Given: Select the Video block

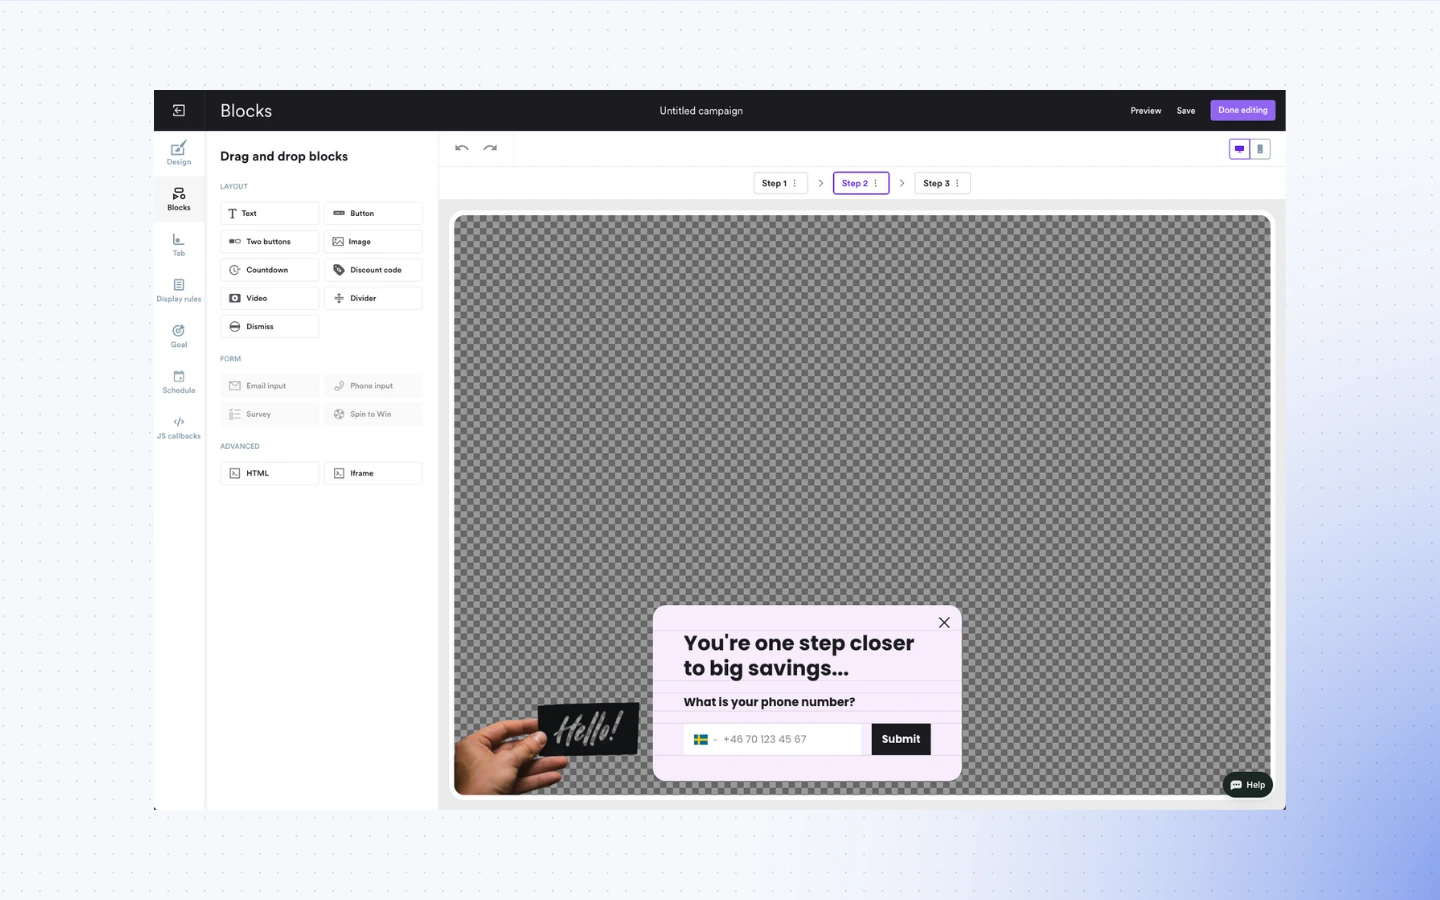Looking at the screenshot, I should pos(270,298).
